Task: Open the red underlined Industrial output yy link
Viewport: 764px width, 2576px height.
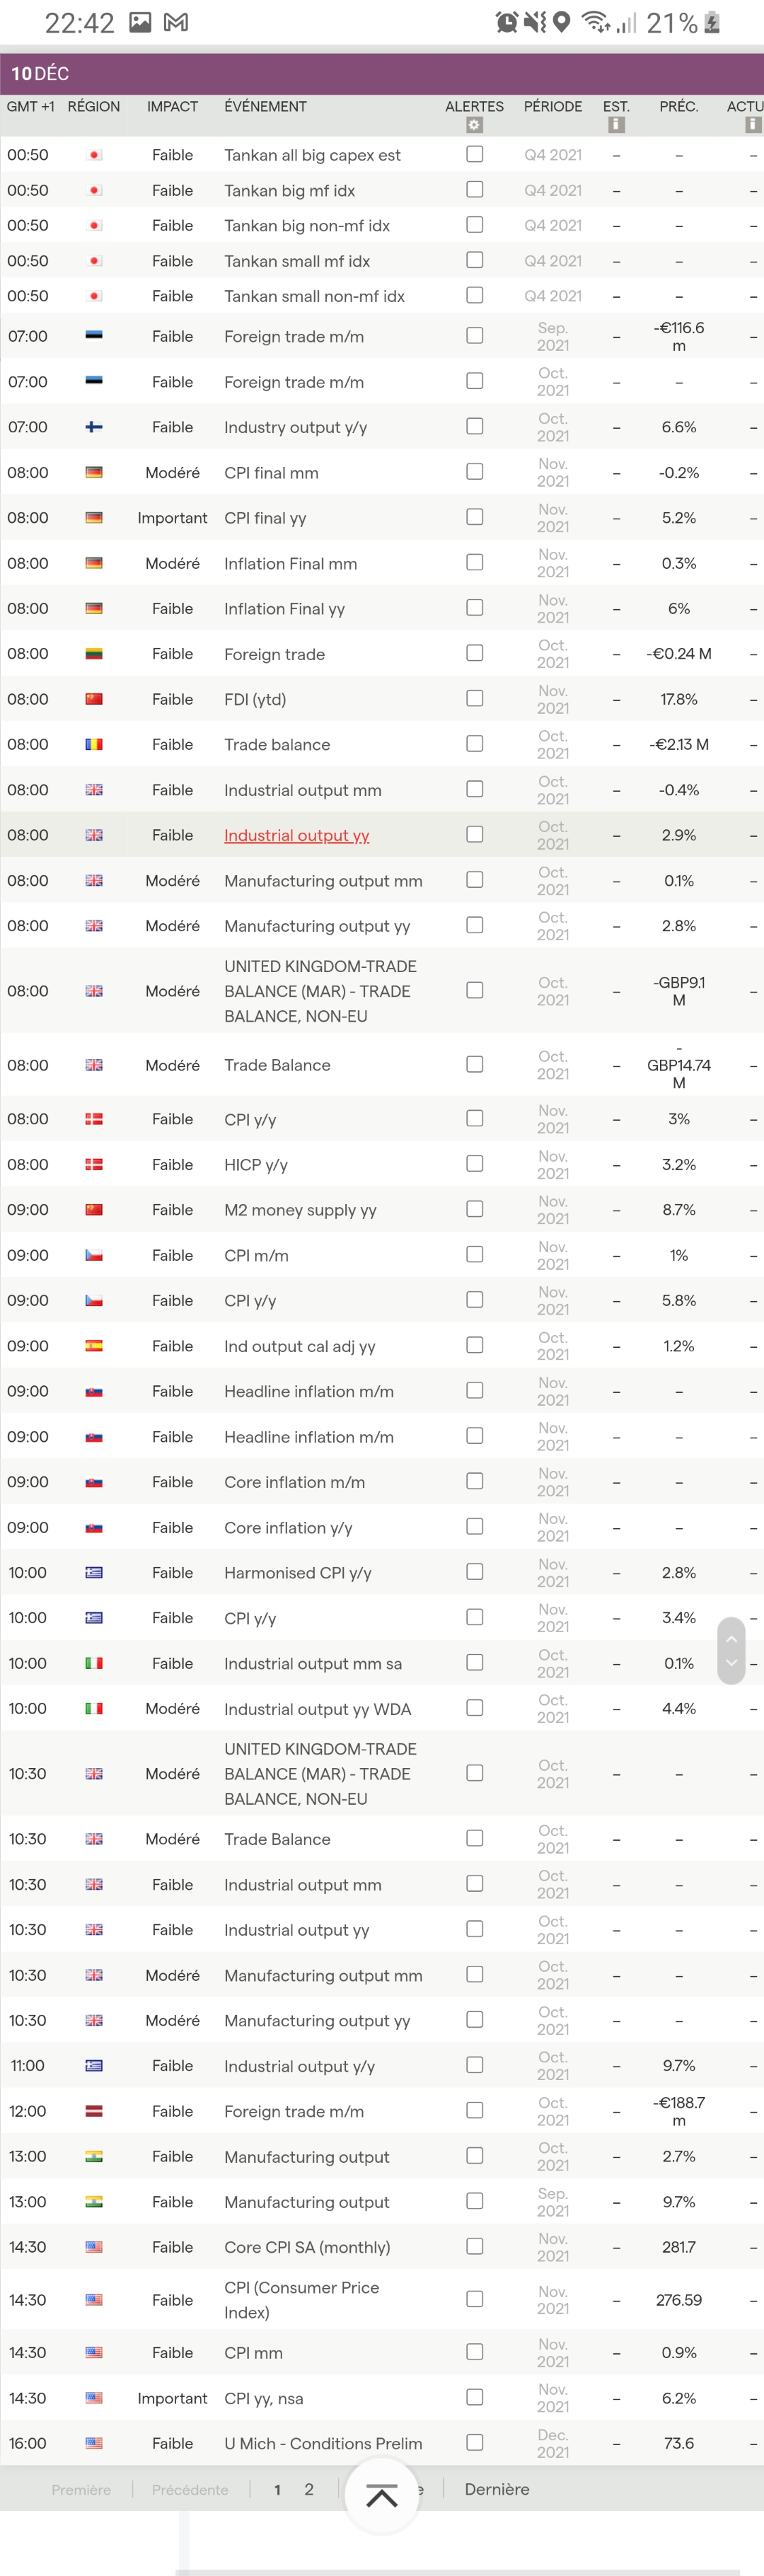Action: click(x=296, y=835)
